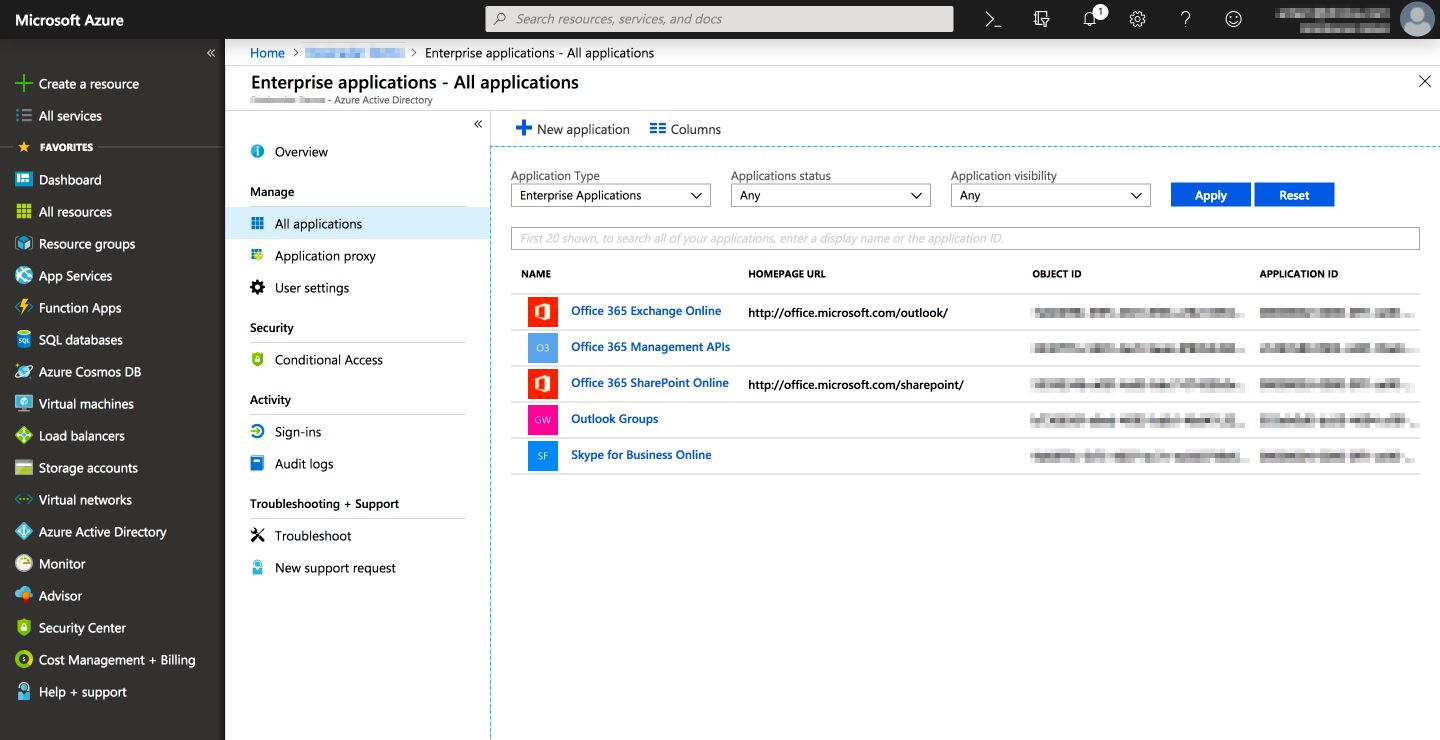Viewport: 1440px width, 740px height.
Task: Click Create a resource
Action: point(76,84)
